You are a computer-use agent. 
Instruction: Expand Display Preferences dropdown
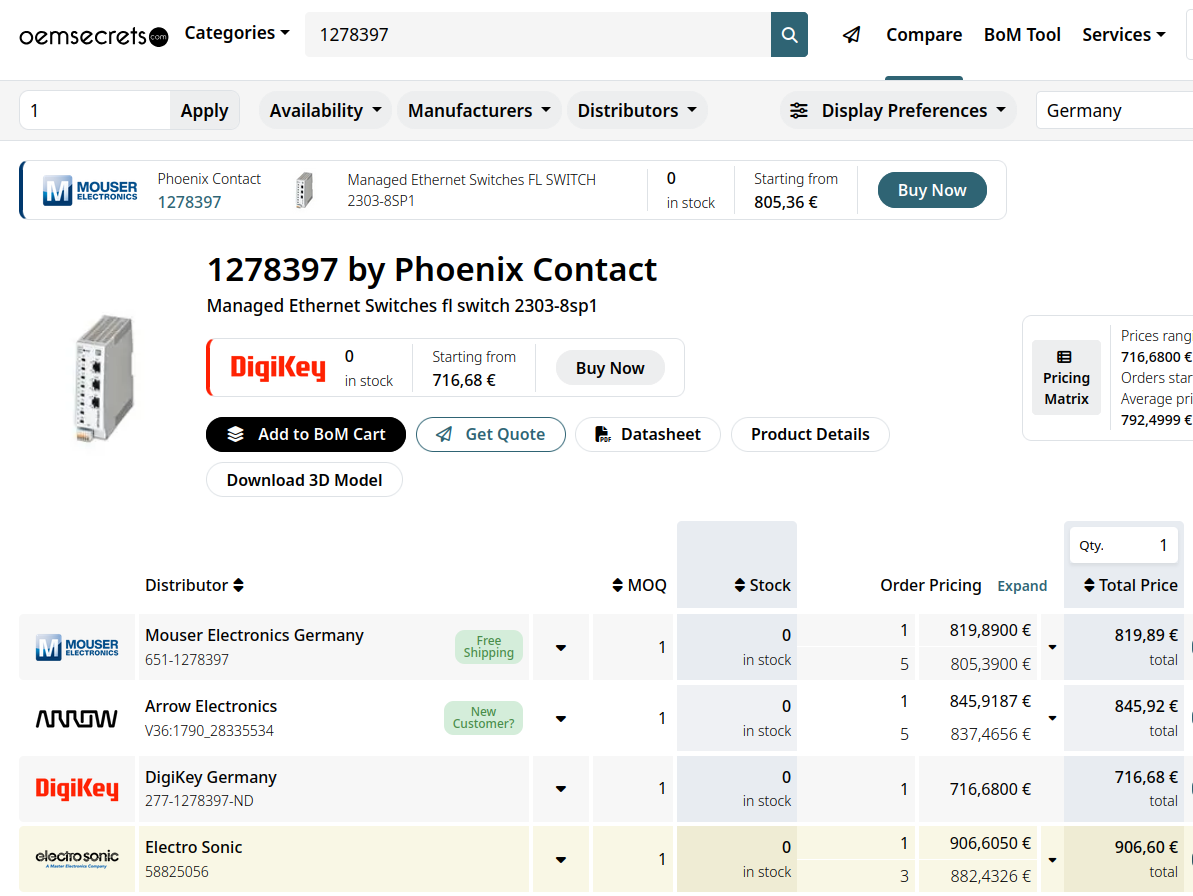pyautogui.click(x=897, y=111)
